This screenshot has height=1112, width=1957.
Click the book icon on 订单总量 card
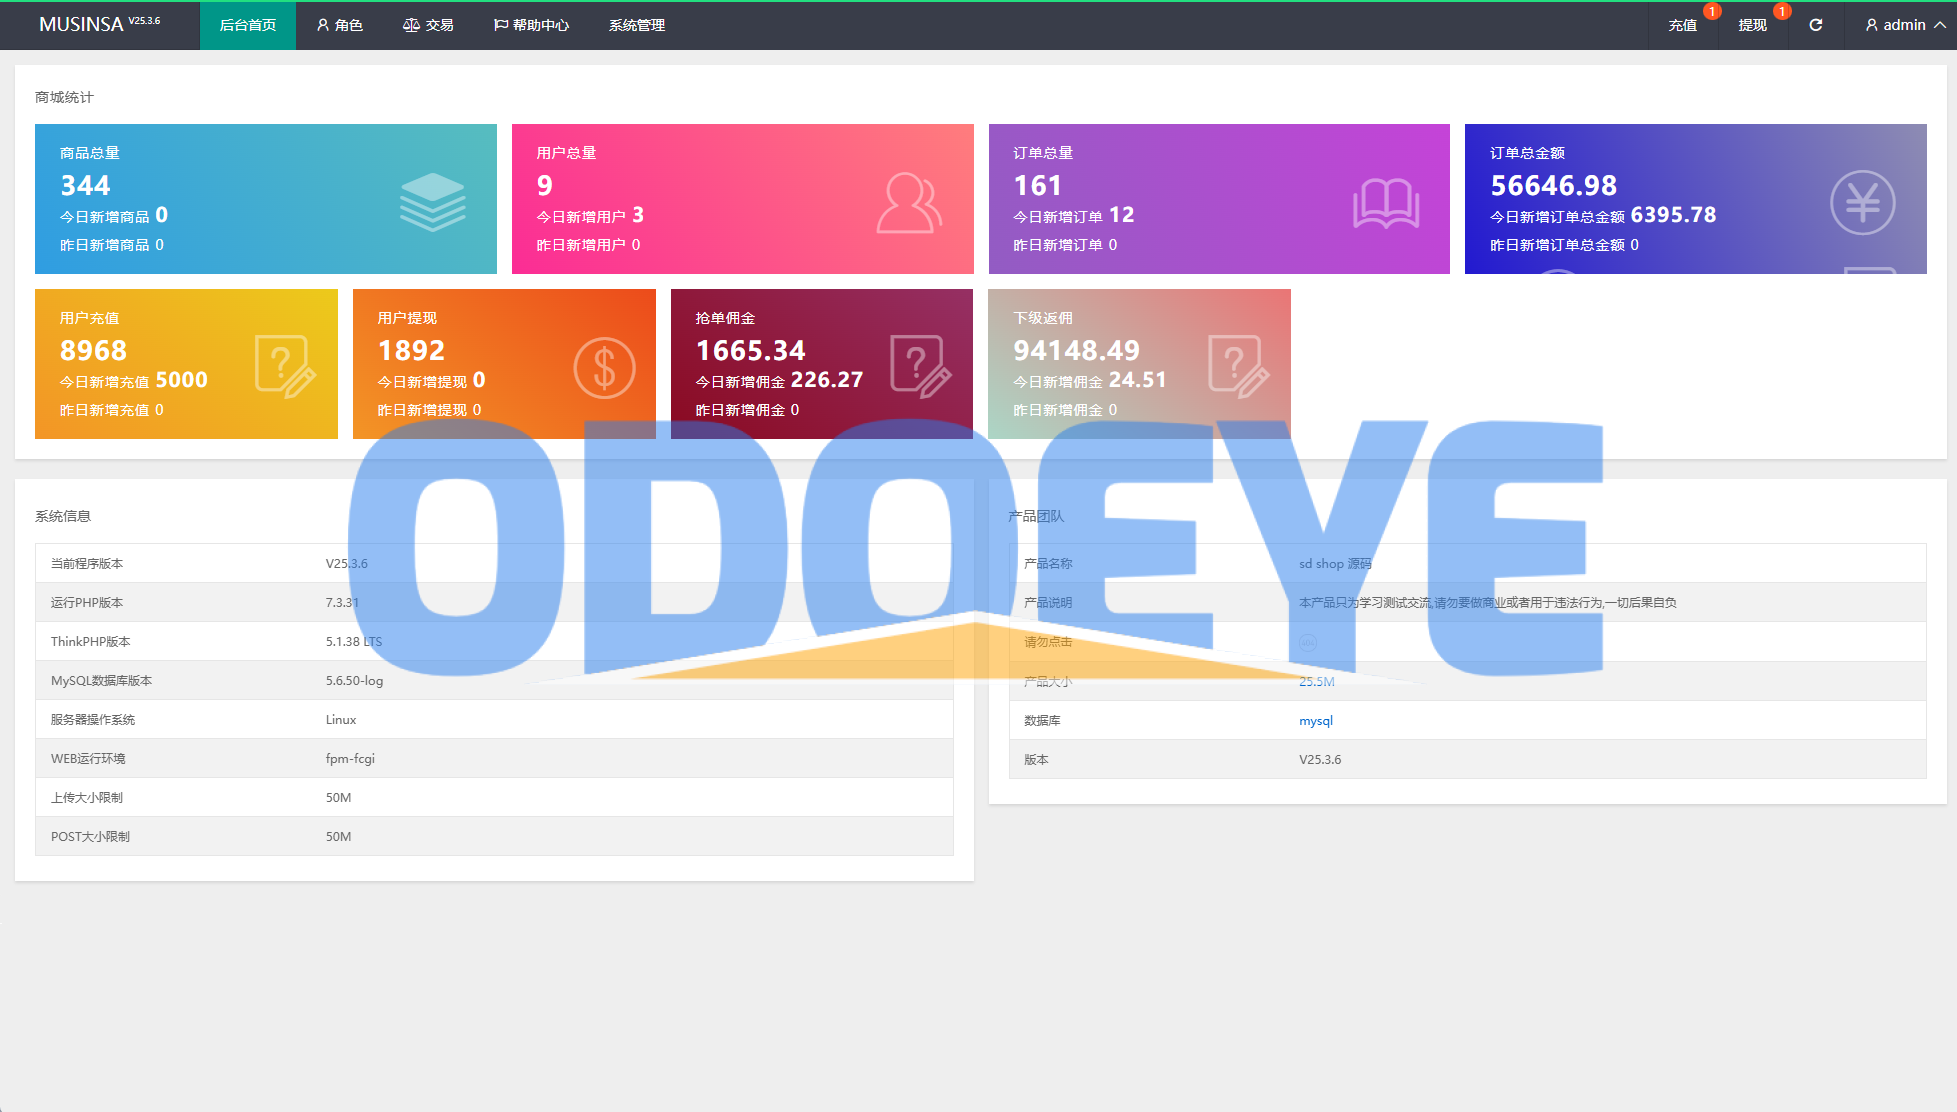1386,203
